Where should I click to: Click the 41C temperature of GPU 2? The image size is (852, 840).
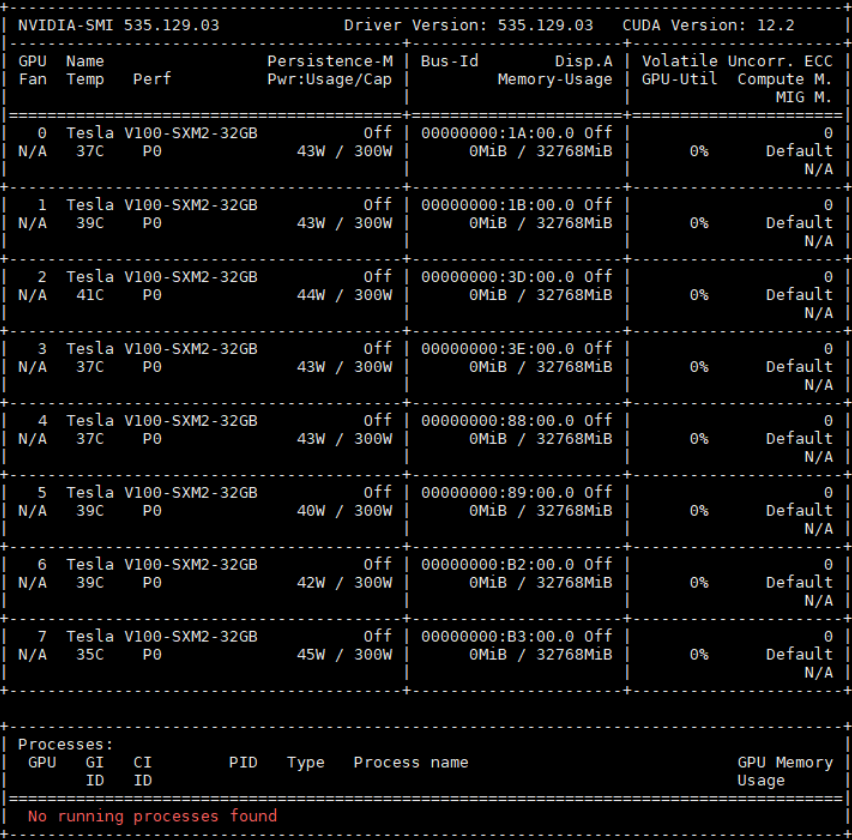(90, 295)
